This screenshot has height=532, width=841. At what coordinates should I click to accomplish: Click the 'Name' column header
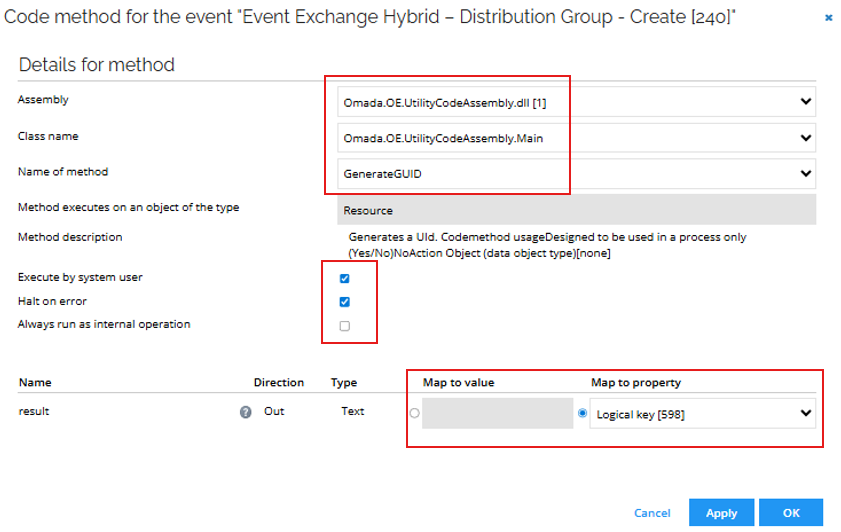[x=35, y=382]
